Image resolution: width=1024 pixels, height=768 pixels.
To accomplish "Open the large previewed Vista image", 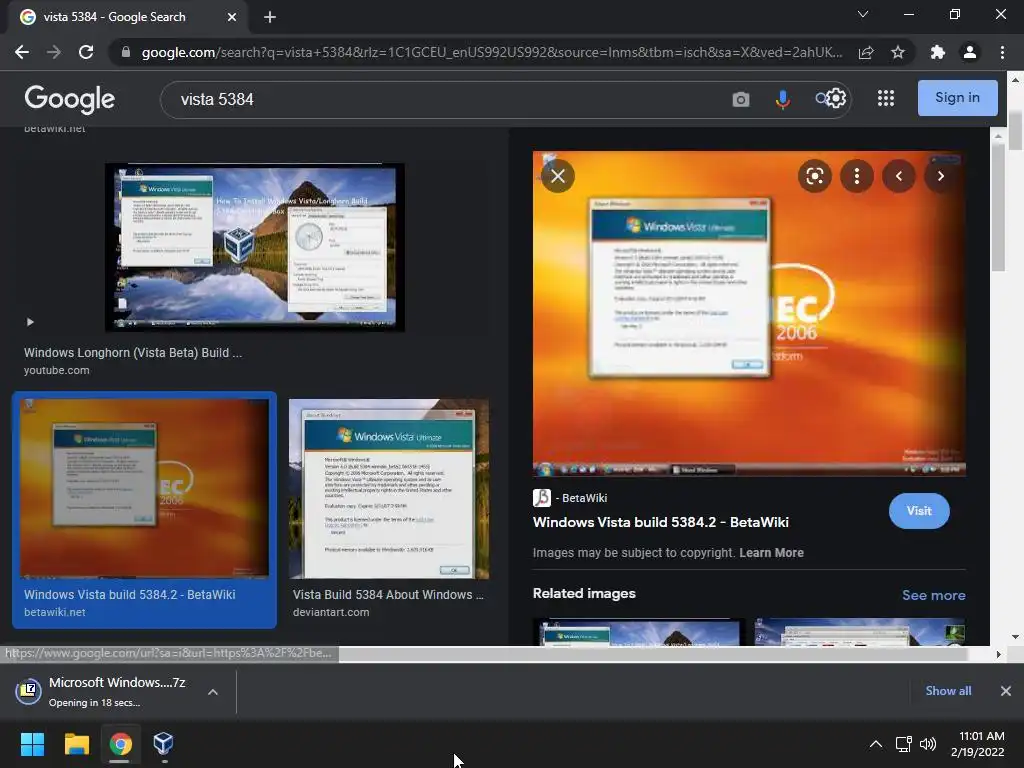I will pos(749,313).
